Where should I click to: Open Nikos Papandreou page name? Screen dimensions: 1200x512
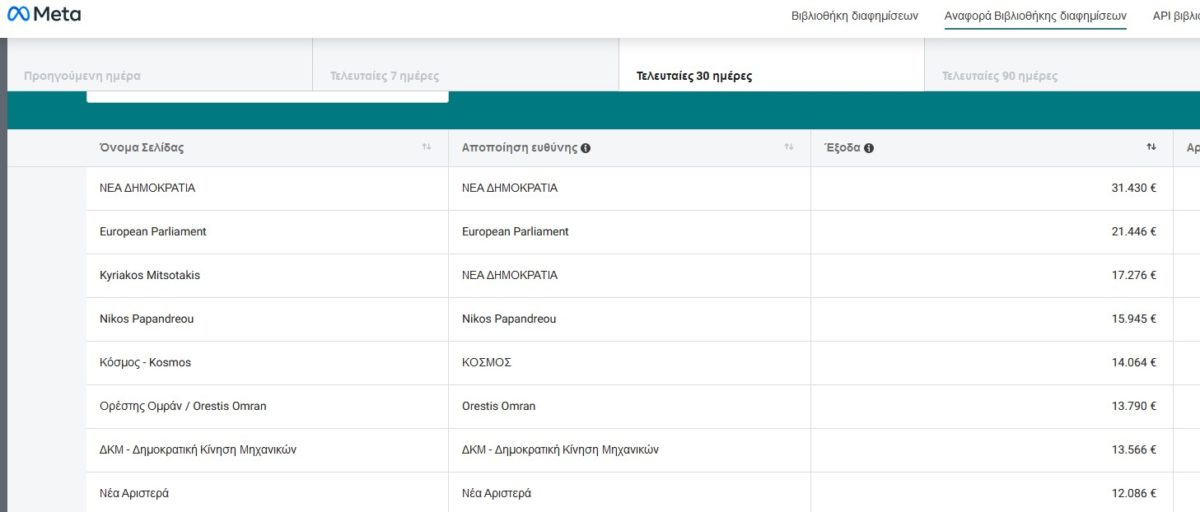click(x=147, y=319)
